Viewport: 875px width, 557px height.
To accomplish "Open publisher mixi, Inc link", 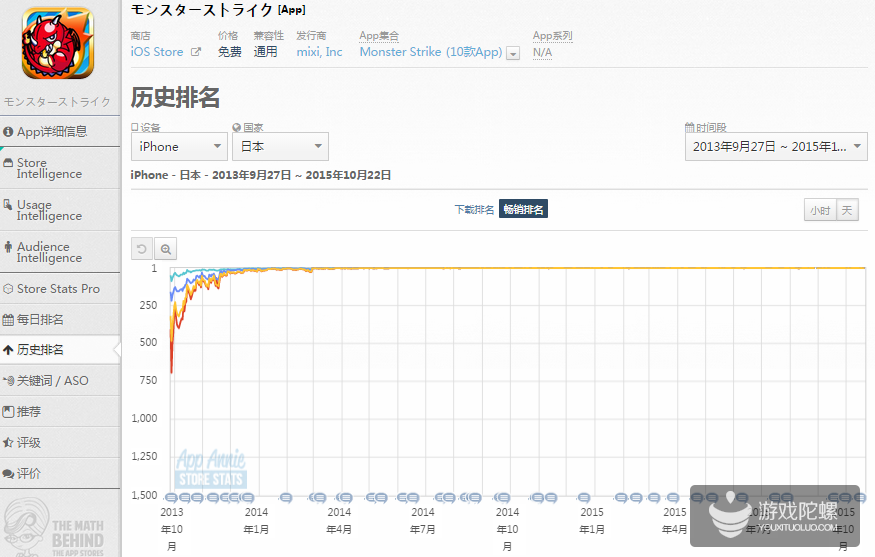I will 319,52.
